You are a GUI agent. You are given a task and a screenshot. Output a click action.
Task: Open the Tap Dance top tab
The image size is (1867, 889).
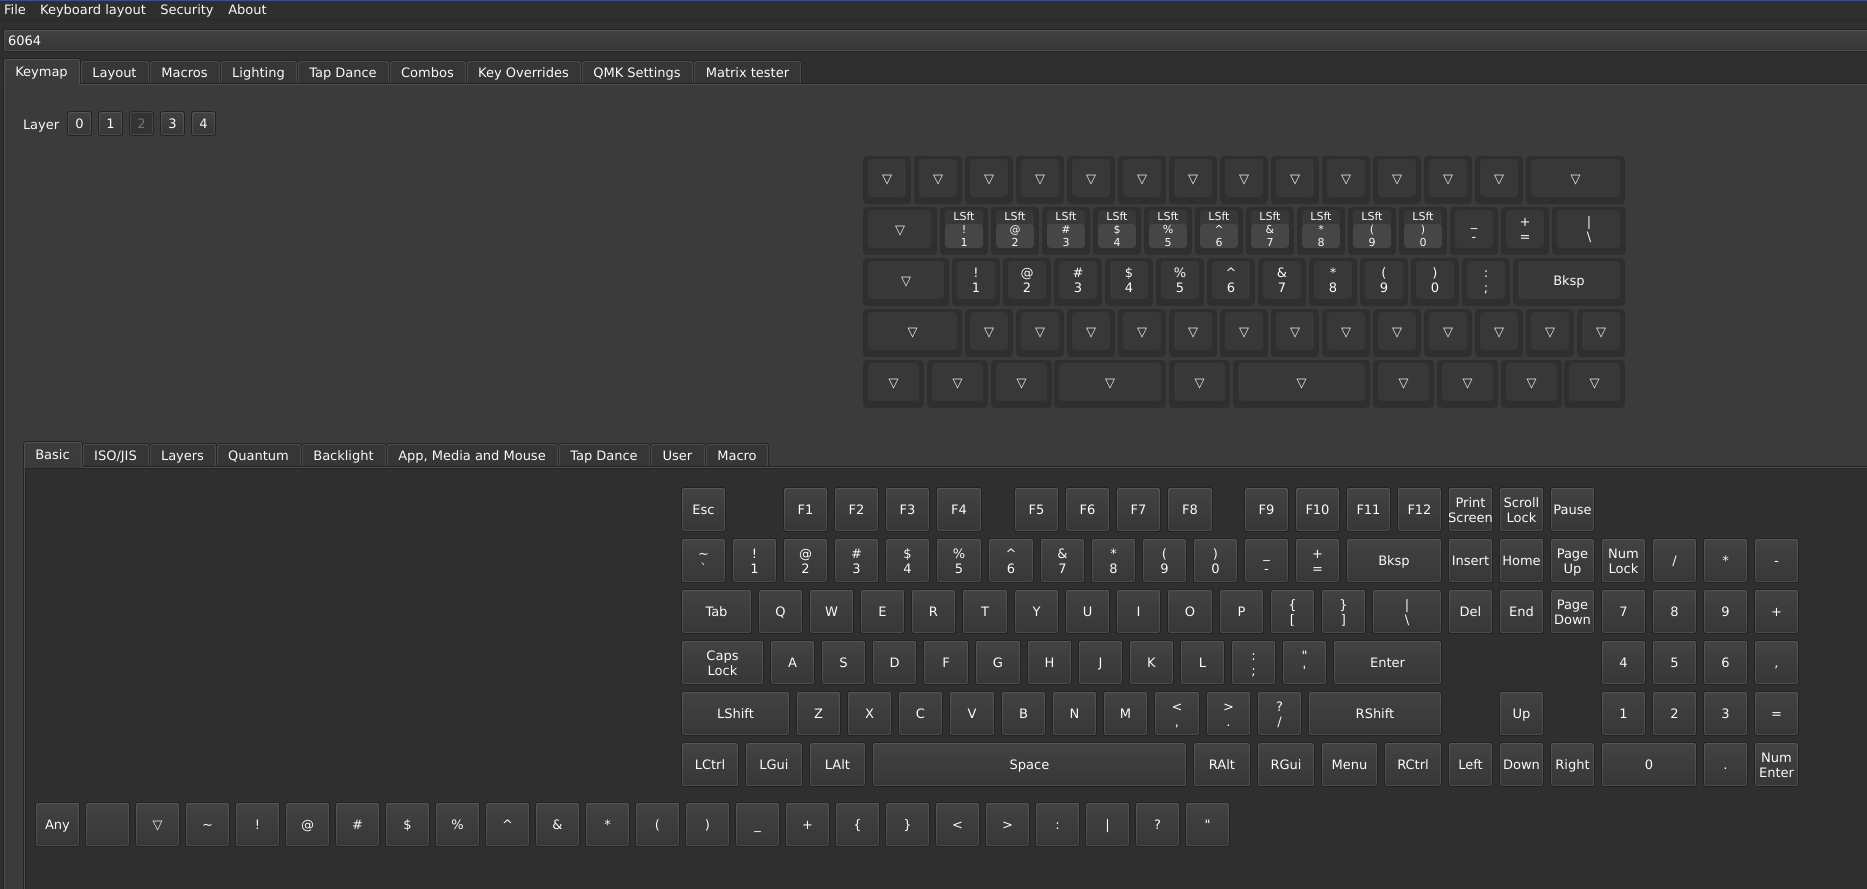(342, 73)
